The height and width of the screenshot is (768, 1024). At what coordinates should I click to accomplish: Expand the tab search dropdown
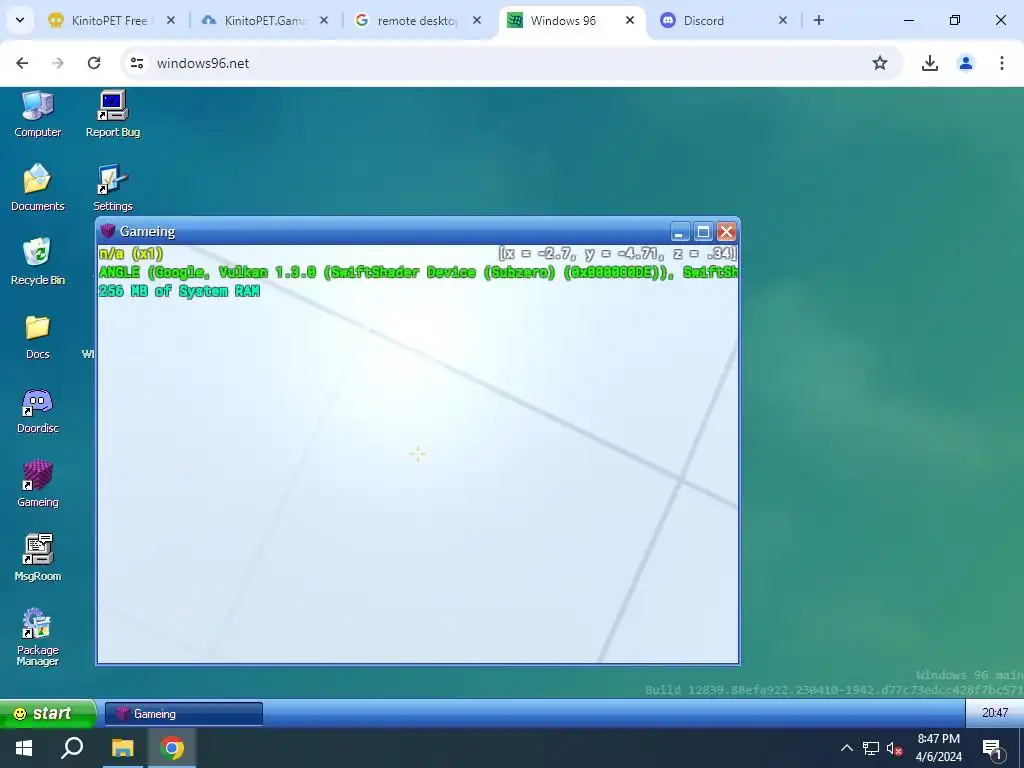(x=20, y=21)
